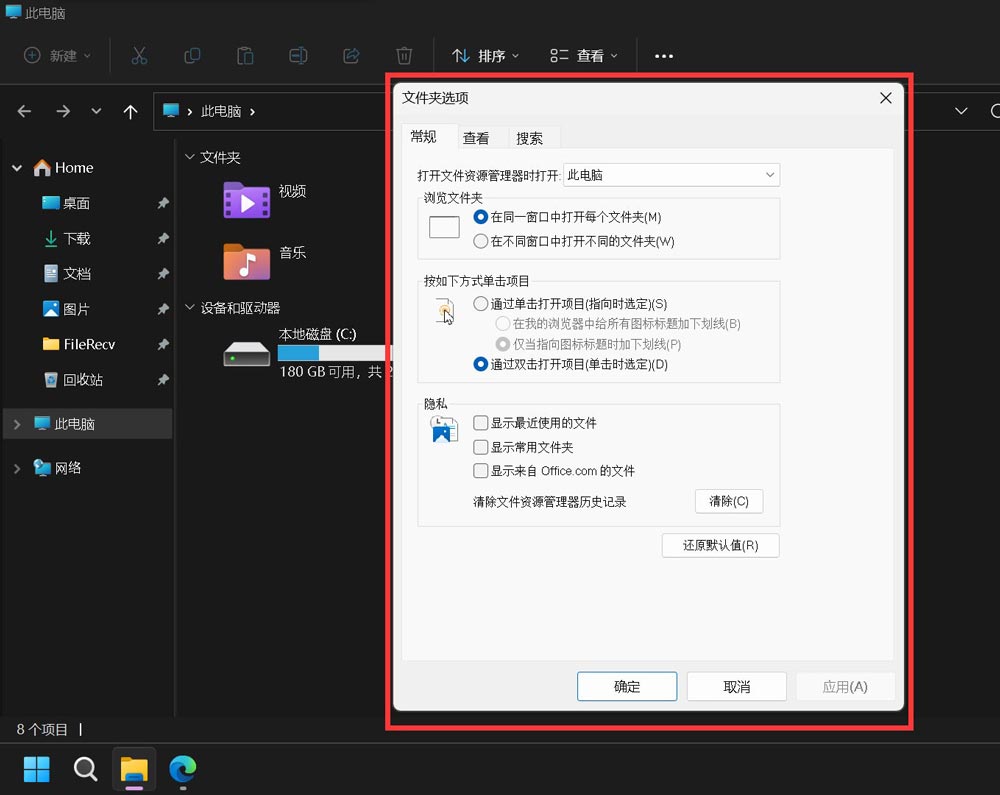Click the Delete icon in the toolbar
Screen dimensions: 1000x795
tap(404, 55)
